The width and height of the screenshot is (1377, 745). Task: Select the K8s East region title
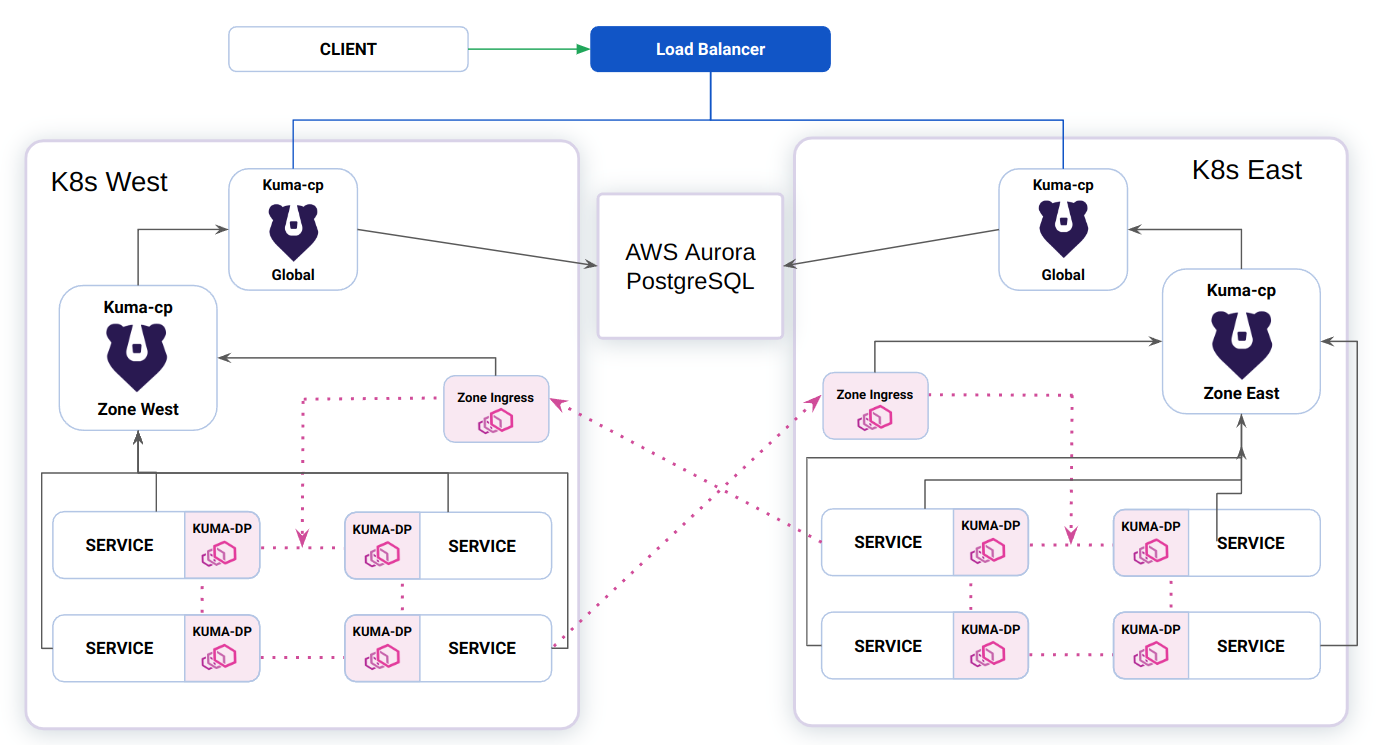pos(1246,170)
